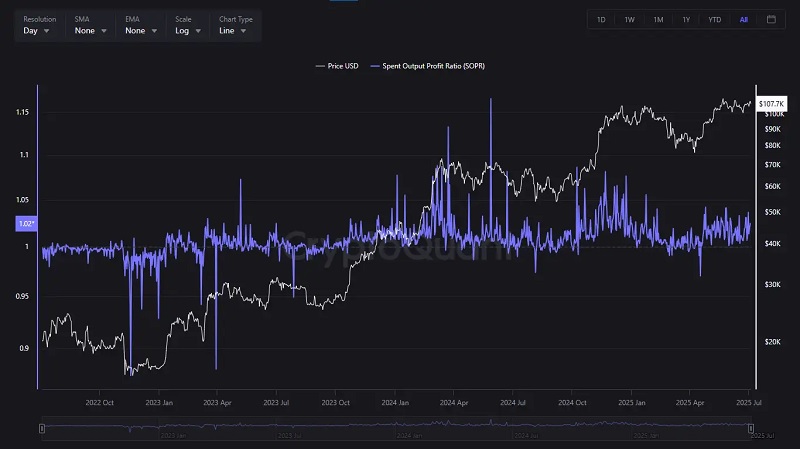Expand the SMA dropdown
This screenshot has height=449, width=800.
[90, 31]
